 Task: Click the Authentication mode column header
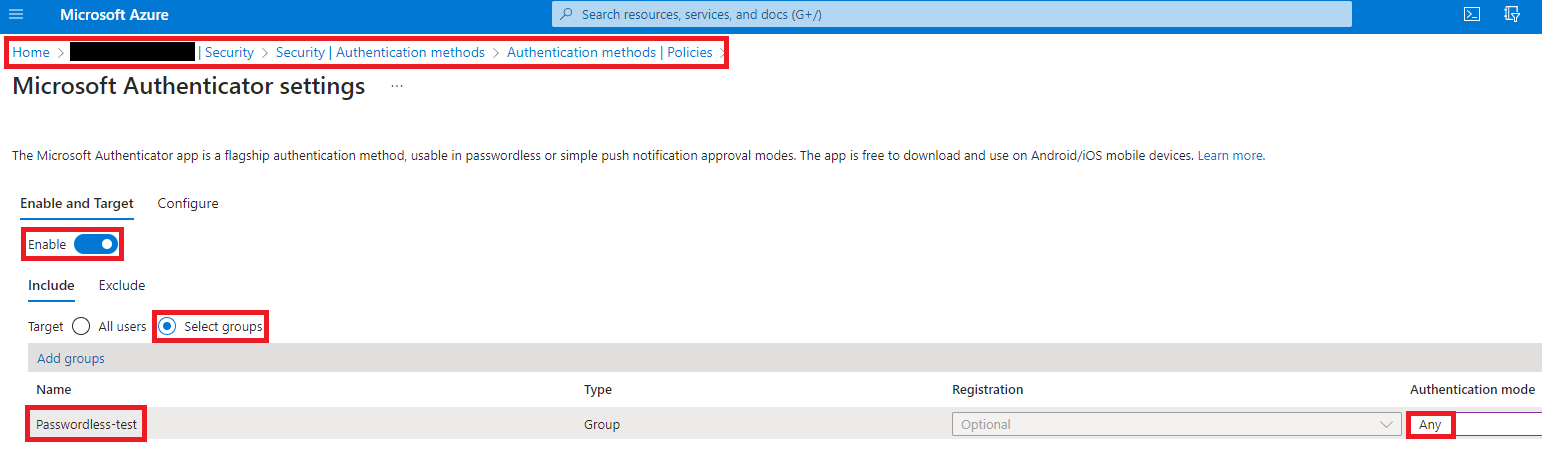coord(1472,390)
